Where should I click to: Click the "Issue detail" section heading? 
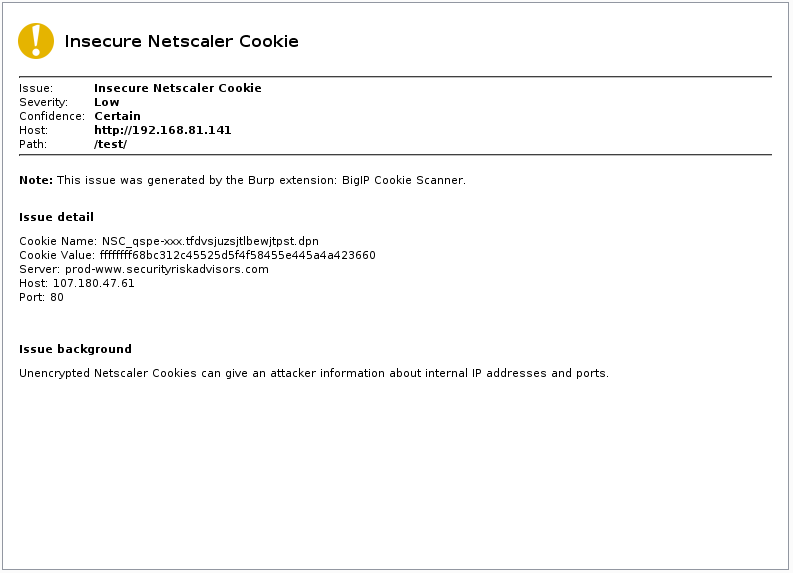[56, 217]
